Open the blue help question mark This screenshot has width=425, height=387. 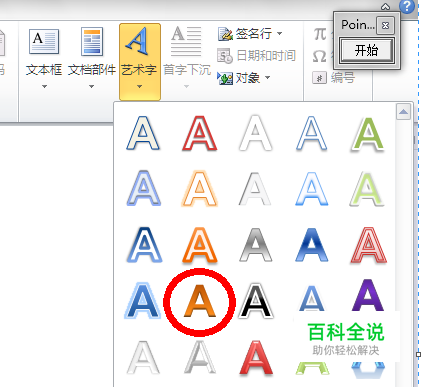407,6
